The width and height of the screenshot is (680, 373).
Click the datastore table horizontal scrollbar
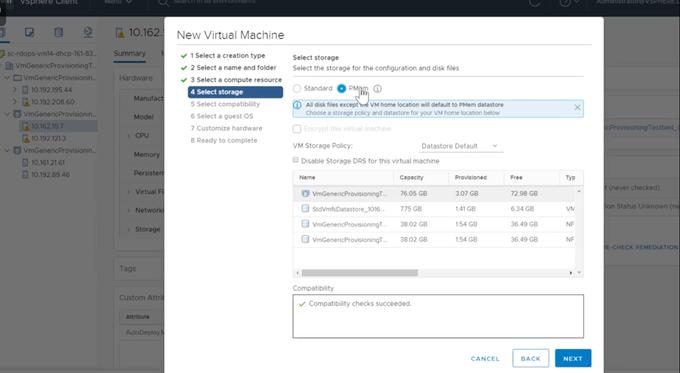coord(360,273)
